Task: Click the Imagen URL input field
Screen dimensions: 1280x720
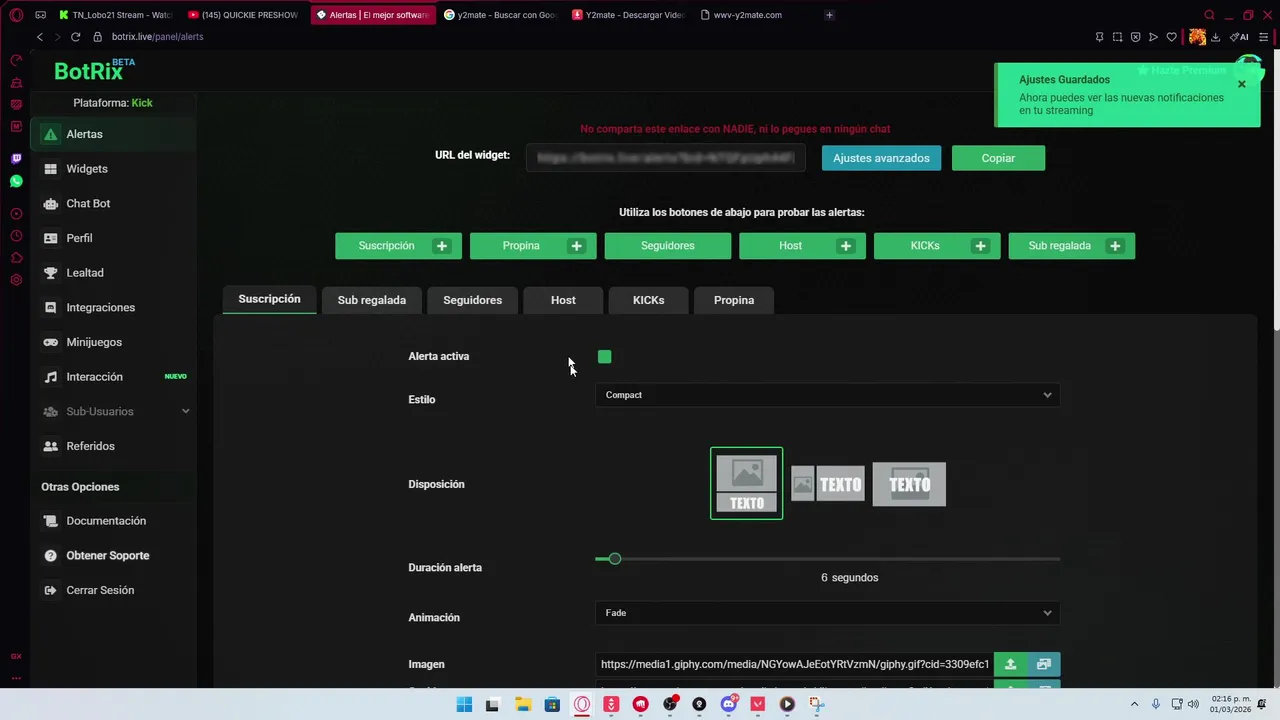Action: point(795,664)
